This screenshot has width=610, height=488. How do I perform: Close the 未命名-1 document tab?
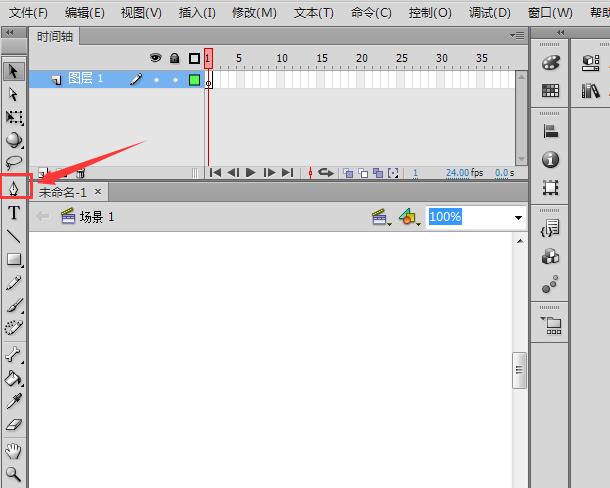98,191
